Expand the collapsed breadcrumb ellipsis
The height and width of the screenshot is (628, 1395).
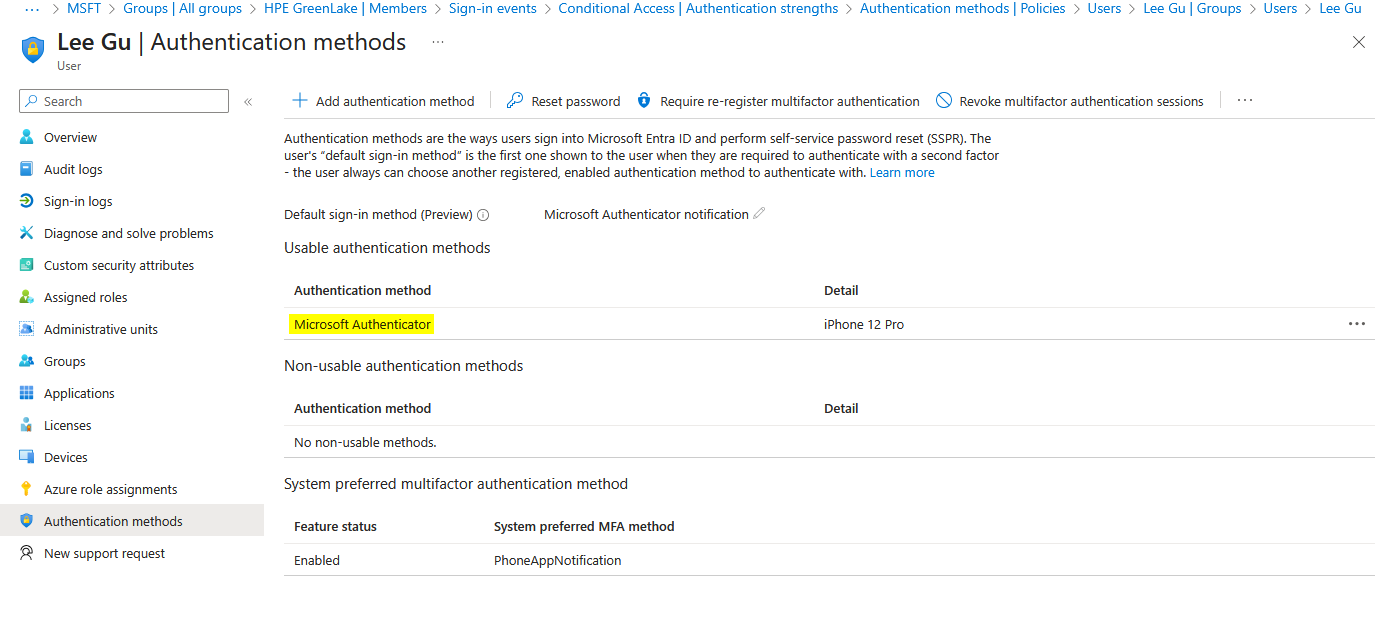pos(31,9)
